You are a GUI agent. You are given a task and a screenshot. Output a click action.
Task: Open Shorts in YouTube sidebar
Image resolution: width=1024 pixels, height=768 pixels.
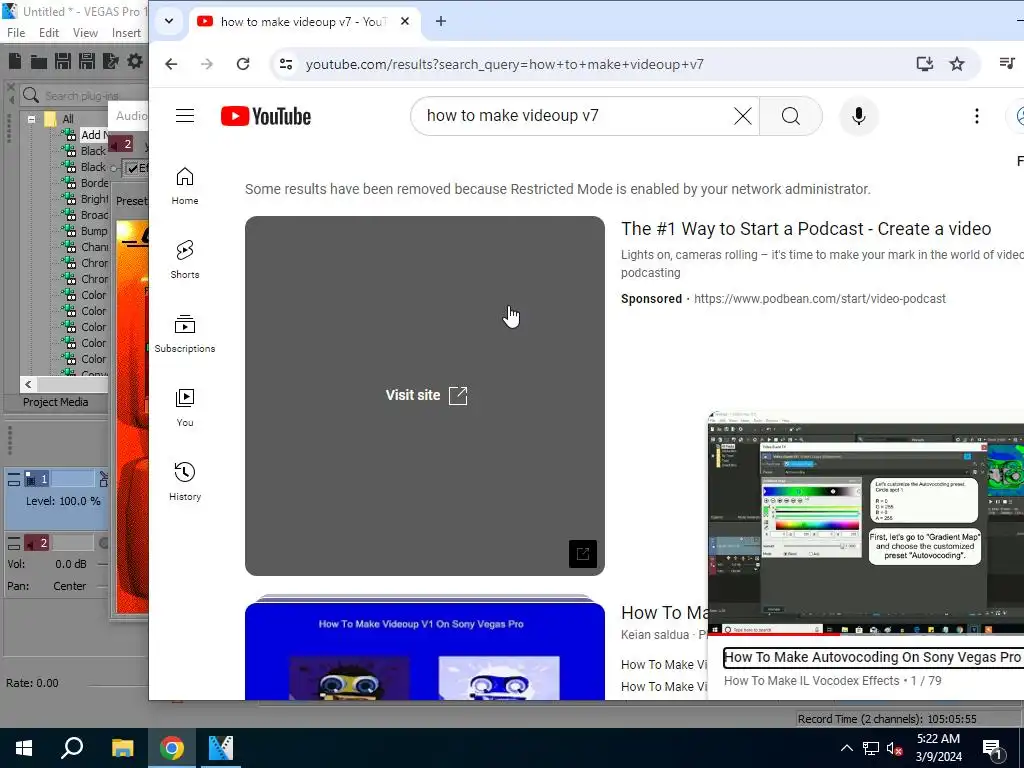click(x=185, y=260)
